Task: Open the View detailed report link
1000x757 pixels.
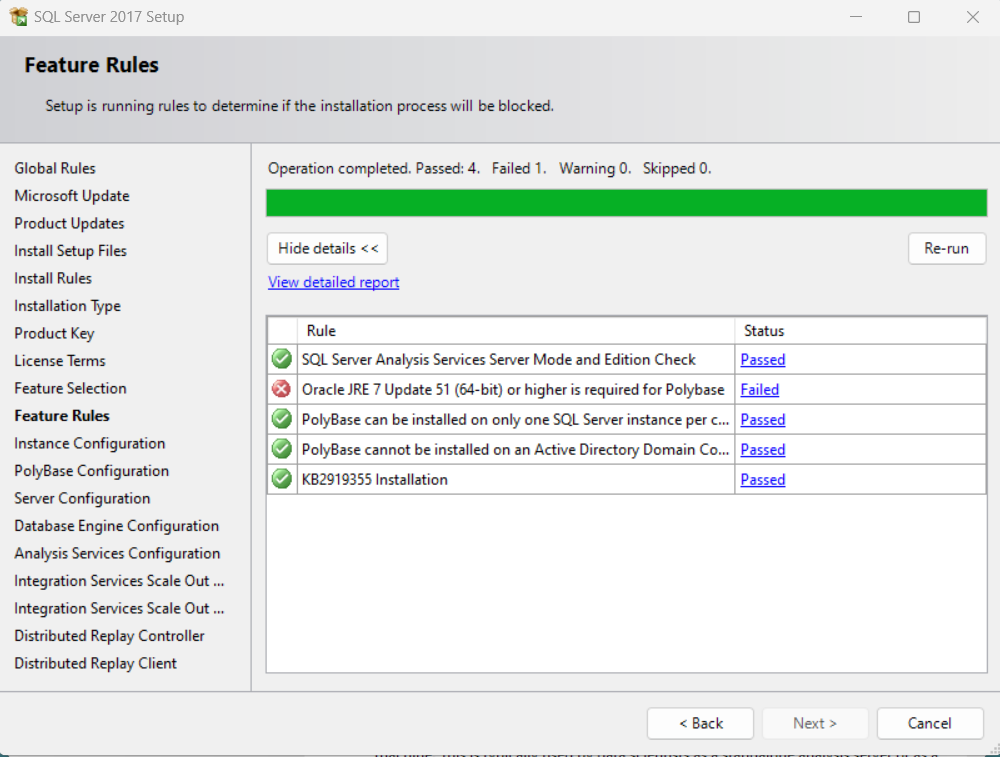Action: click(x=334, y=282)
